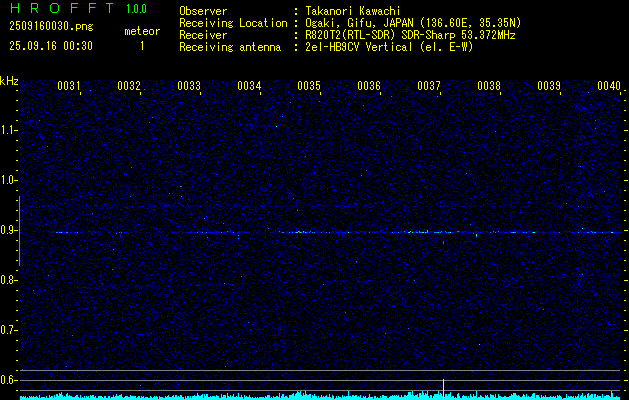Click the yellow vertical meteor marker line
The height and width of the screenshot is (400, 629).
[443, 389]
